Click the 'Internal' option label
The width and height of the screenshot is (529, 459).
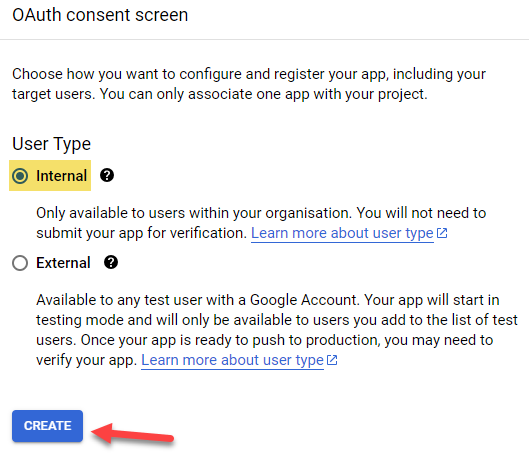click(x=61, y=176)
